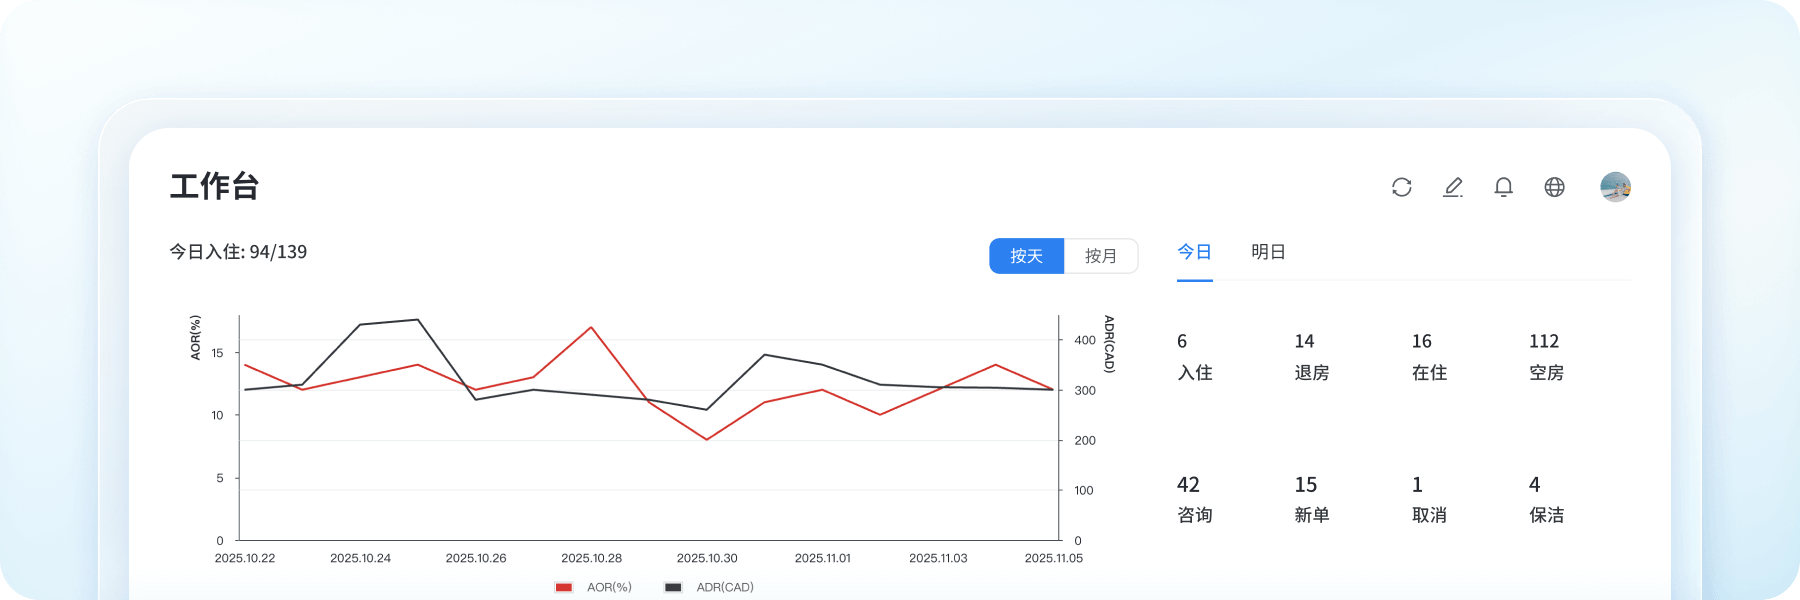Switch chart to 按天 view

(x=1026, y=256)
